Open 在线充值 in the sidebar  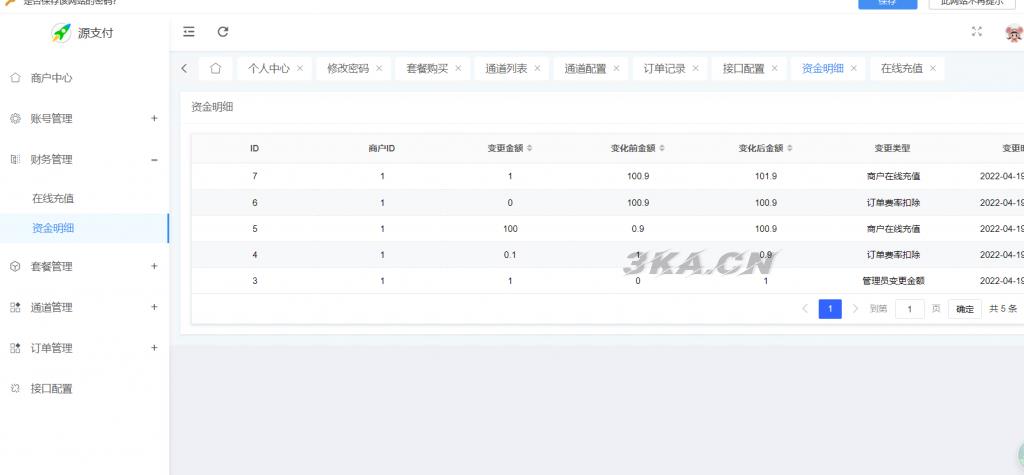point(53,198)
